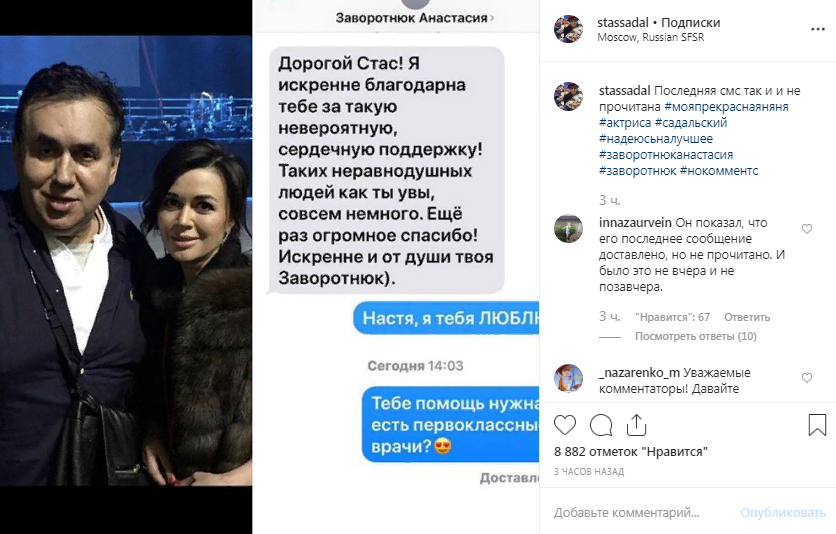Open three-dot more options menu
Viewport: 836px width, 534px height.
click(x=818, y=29)
